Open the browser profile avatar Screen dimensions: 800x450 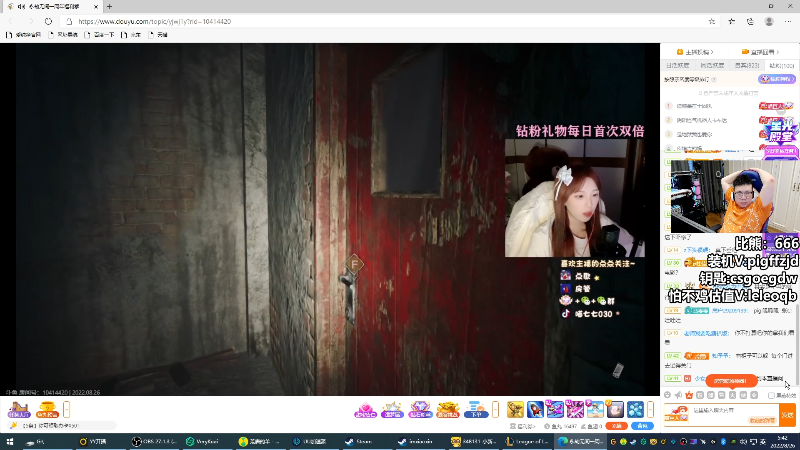[x=769, y=21]
